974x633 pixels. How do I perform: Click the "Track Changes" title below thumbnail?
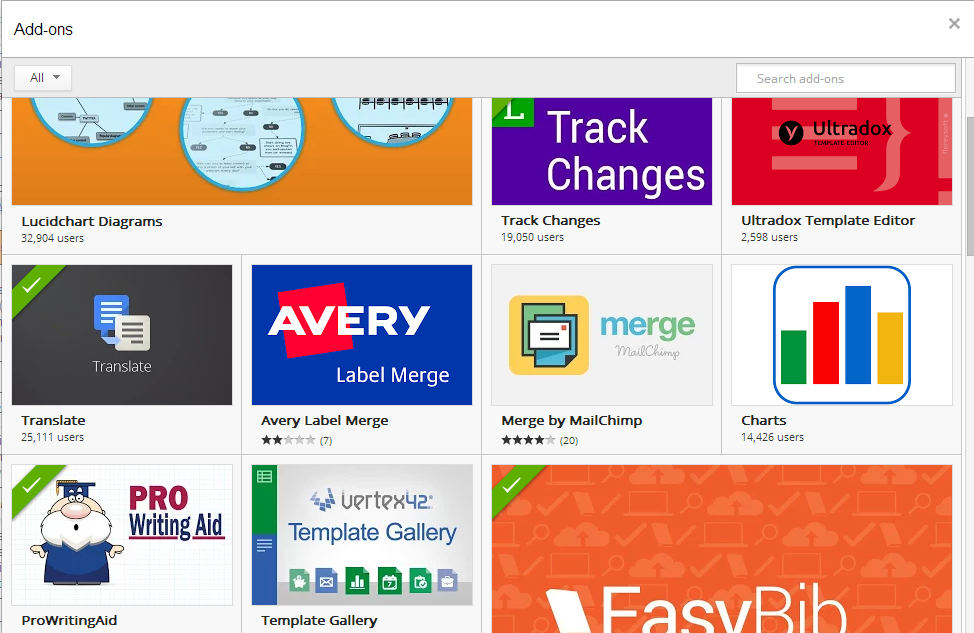click(550, 221)
